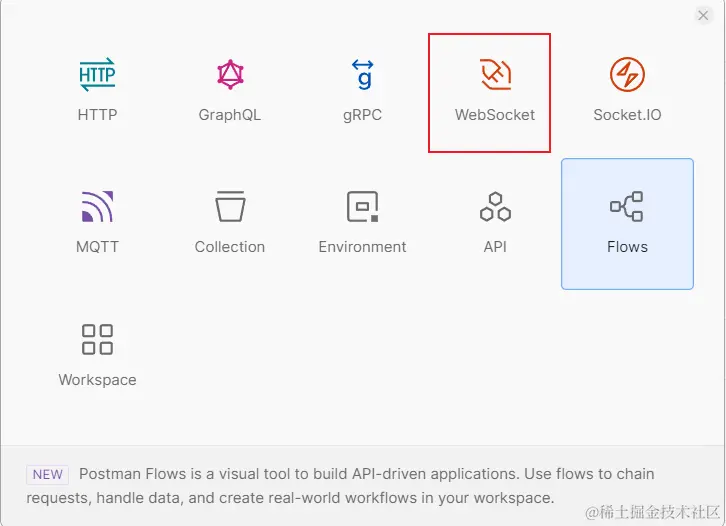Create a new Collection
Screen dimensions: 726x526
coord(230,224)
